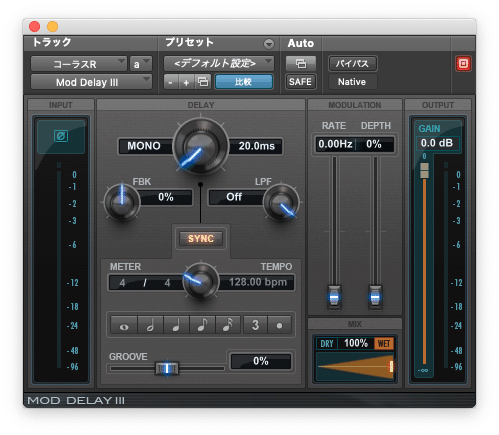
Task: Open the <デフォルト設定> preset dropdown
Action: coord(219,63)
